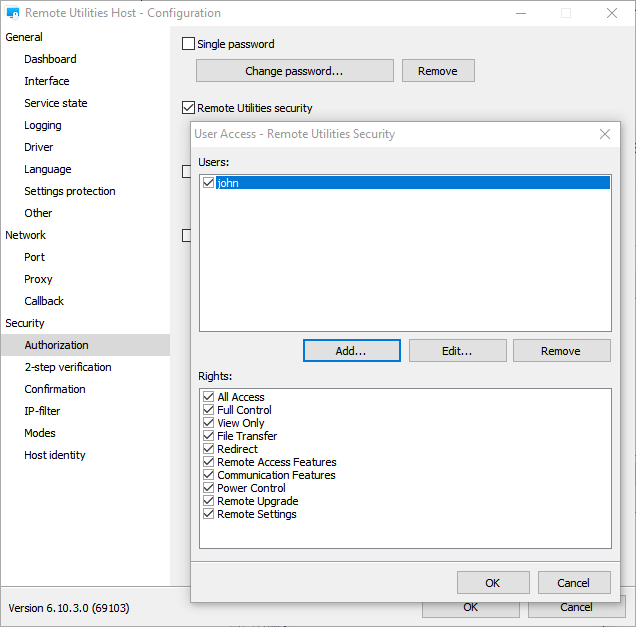Enable the Single password checkbox

point(188,43)
